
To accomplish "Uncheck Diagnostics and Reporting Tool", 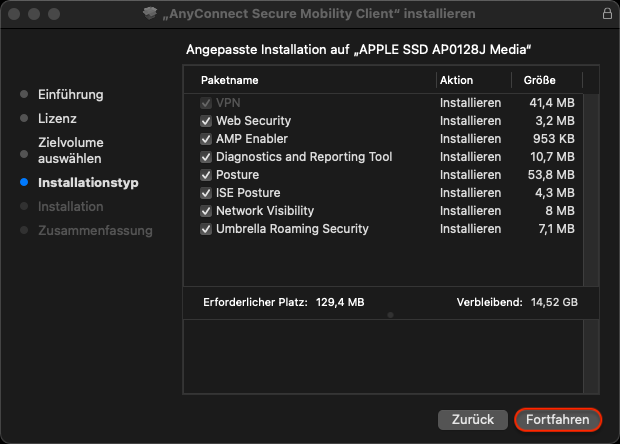I will click(206, 157).
